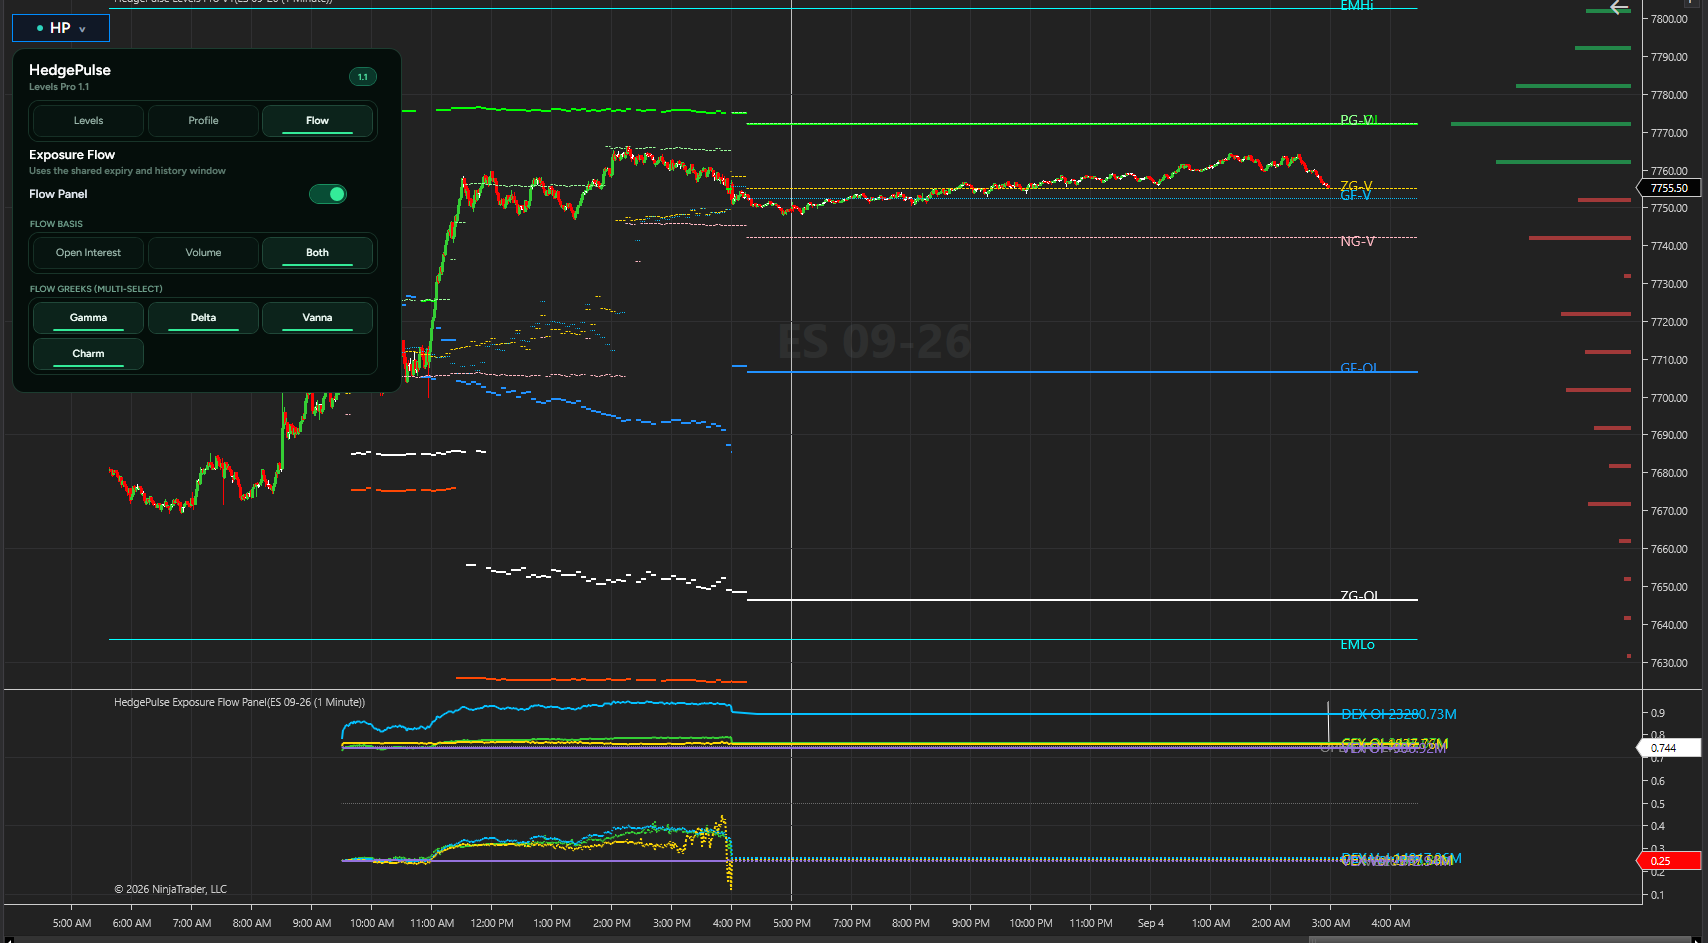The height and width of the screenshot is (943, 1708).
Task: Click the red 0.25 value marker
Action: click(x=1668, y=861)
